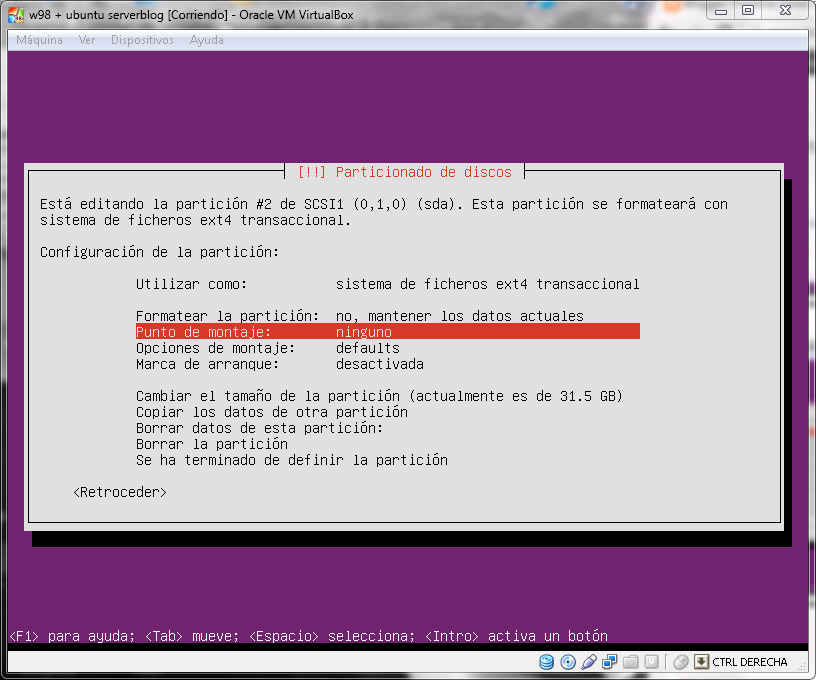This screenshot has height=680, width=816.
Task: Click the shared folders status icon
Action: pyautogui.click(x=631, y=662)
